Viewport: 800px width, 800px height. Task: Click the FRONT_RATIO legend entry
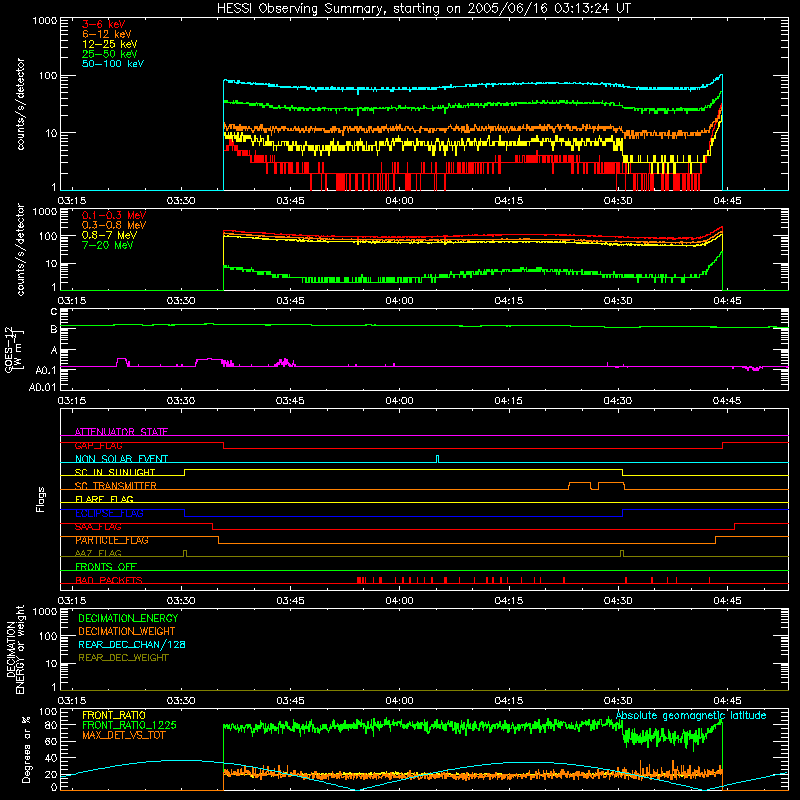tap(114, 715)
